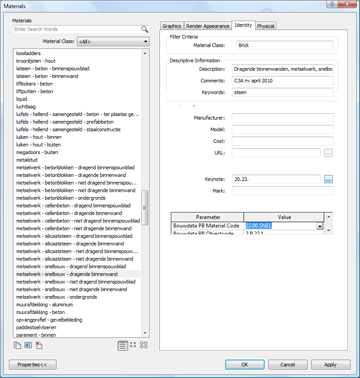Click the Value column header
The height and width of the screenshot is (378, 360).
pyautogui.click(x=284, y=217)
